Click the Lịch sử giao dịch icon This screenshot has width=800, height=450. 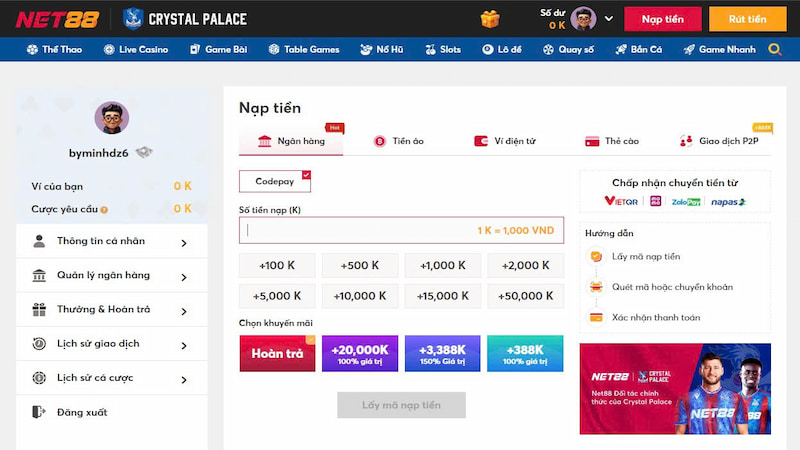click(x=39, y=343)
